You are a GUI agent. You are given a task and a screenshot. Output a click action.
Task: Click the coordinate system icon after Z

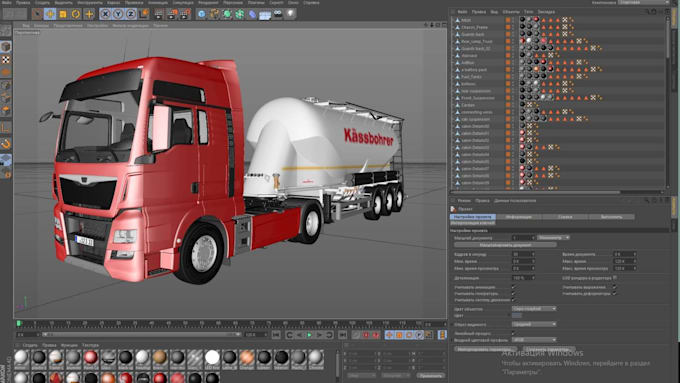pyautogui.click(x=144, y=14)
